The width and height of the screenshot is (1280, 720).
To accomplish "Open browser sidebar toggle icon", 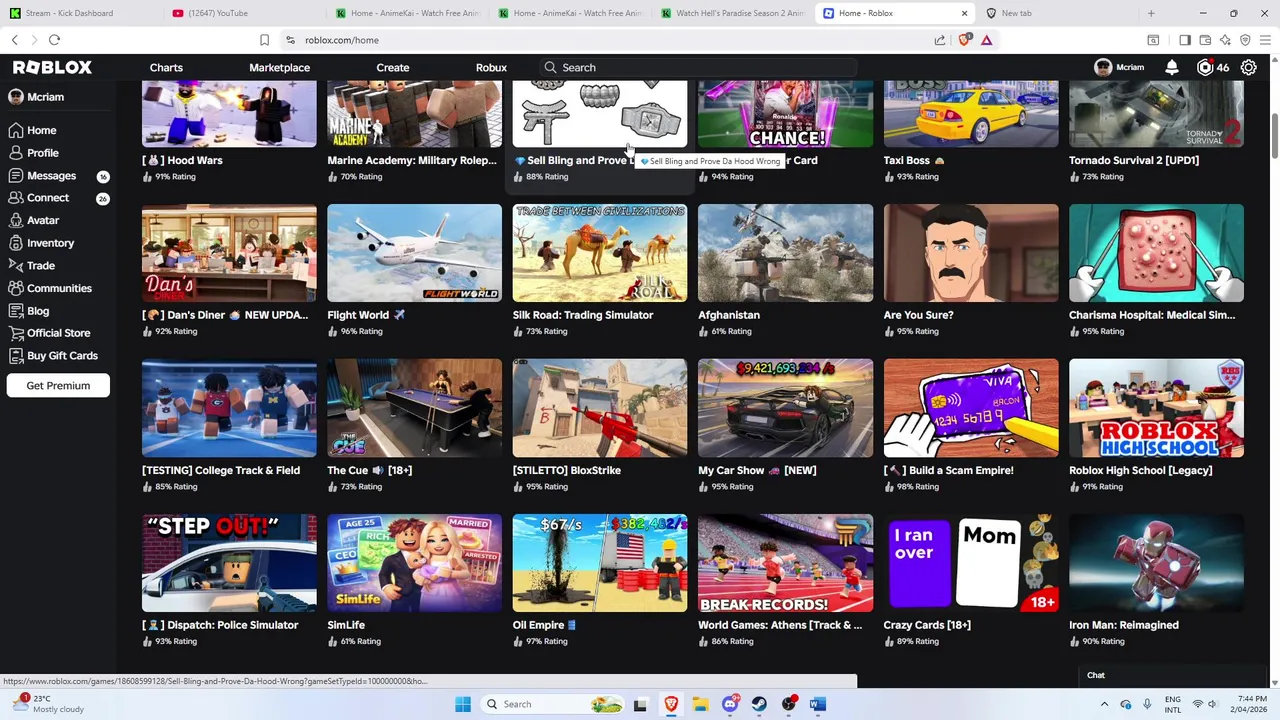I will click(1185, 40).
